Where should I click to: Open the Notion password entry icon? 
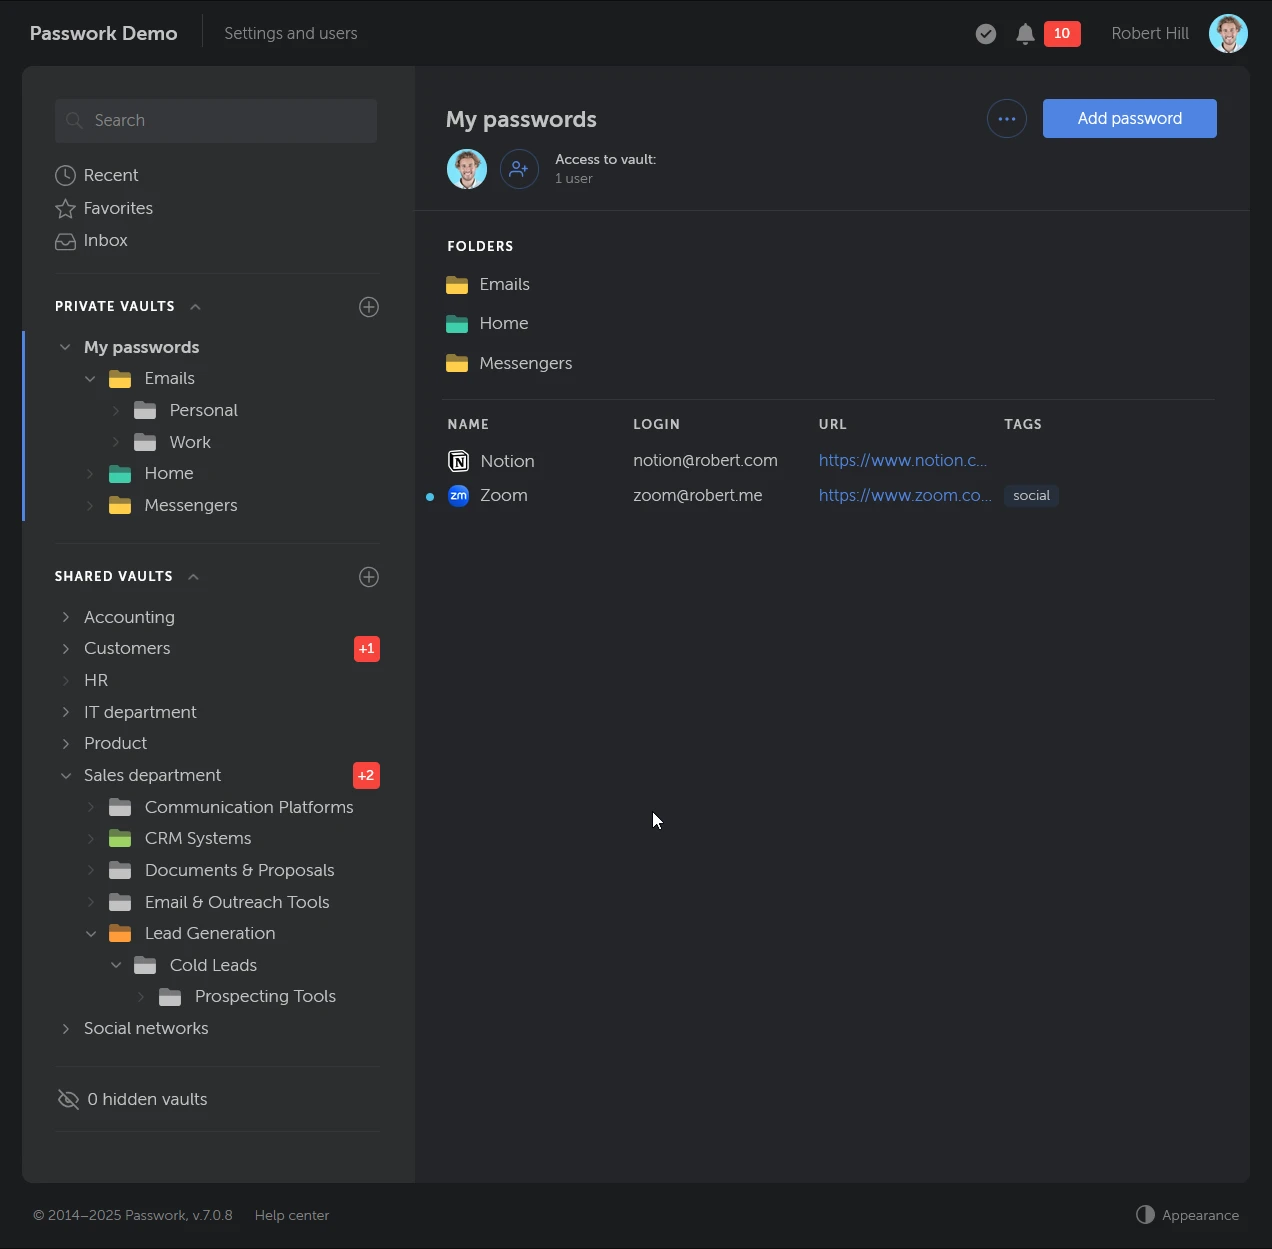[458, 461]
